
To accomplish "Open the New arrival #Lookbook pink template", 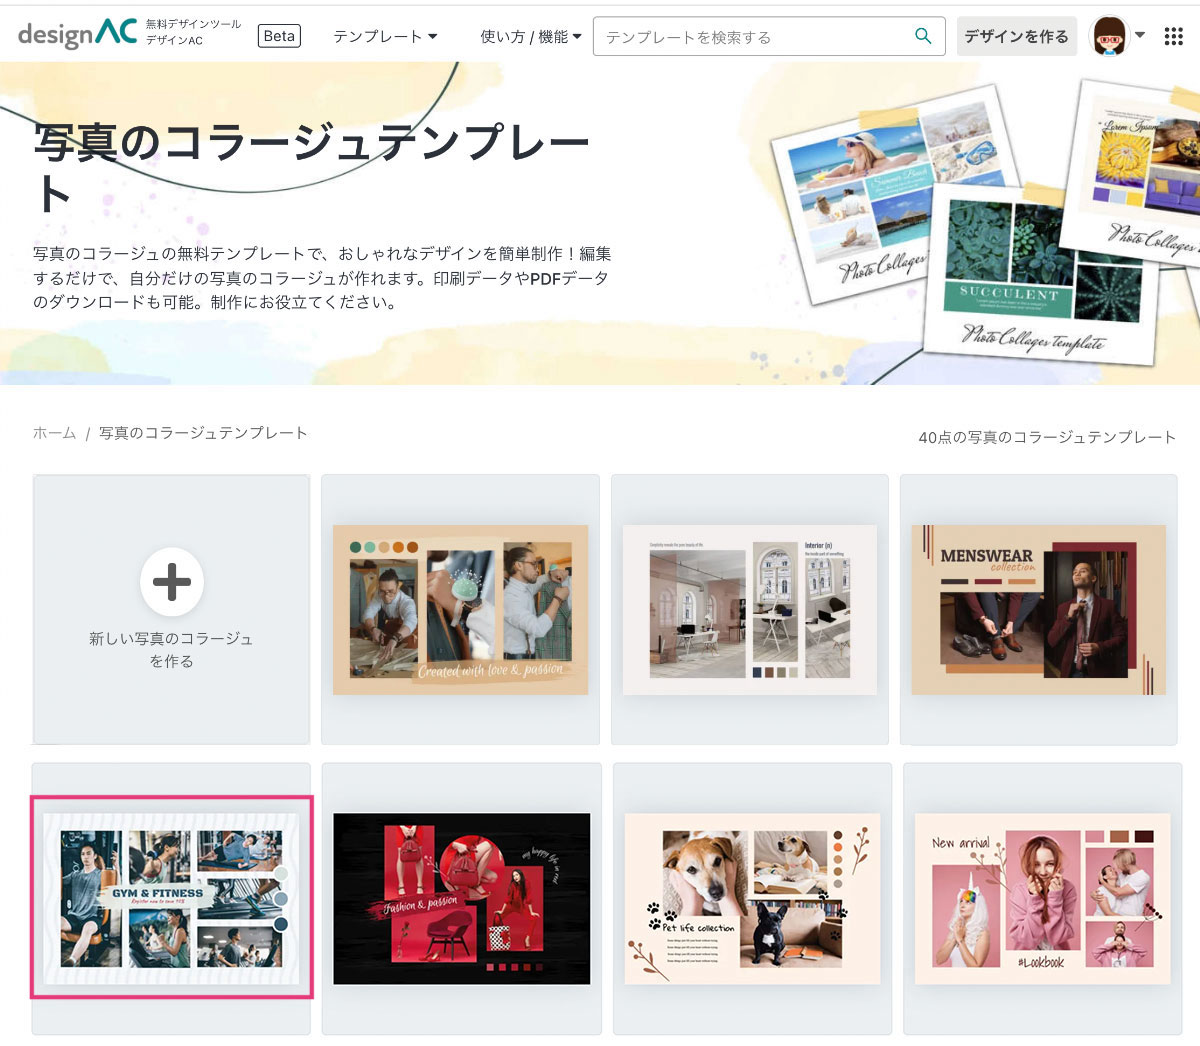I will [1040, 898].
